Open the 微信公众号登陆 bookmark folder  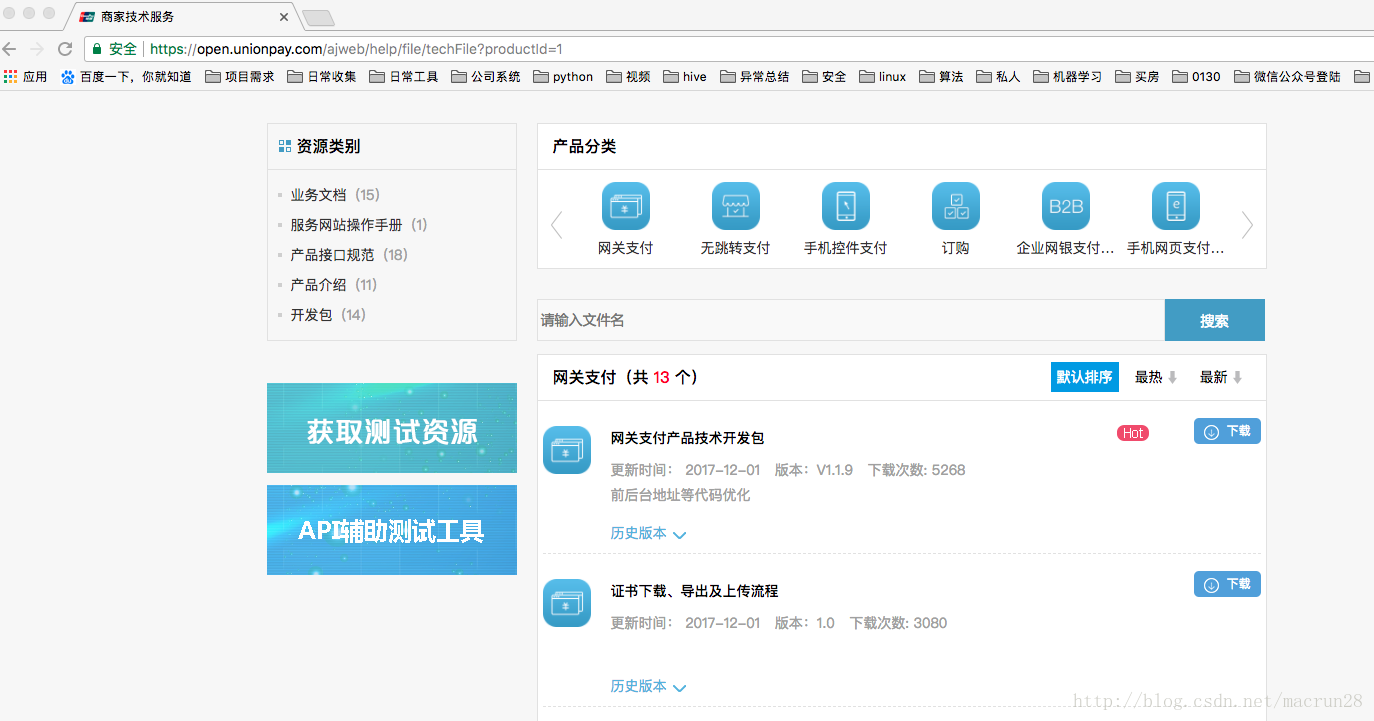[x=1288, y=76]
